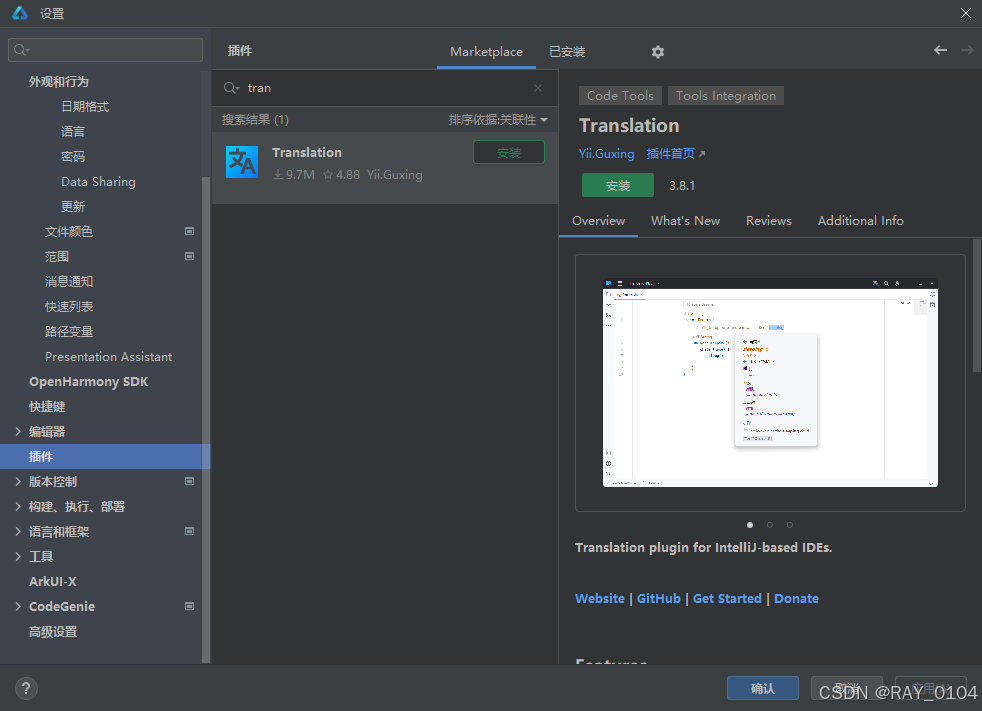
Task: Click the external link arrow after 插件首页
Action: click(x=702, y=154)
